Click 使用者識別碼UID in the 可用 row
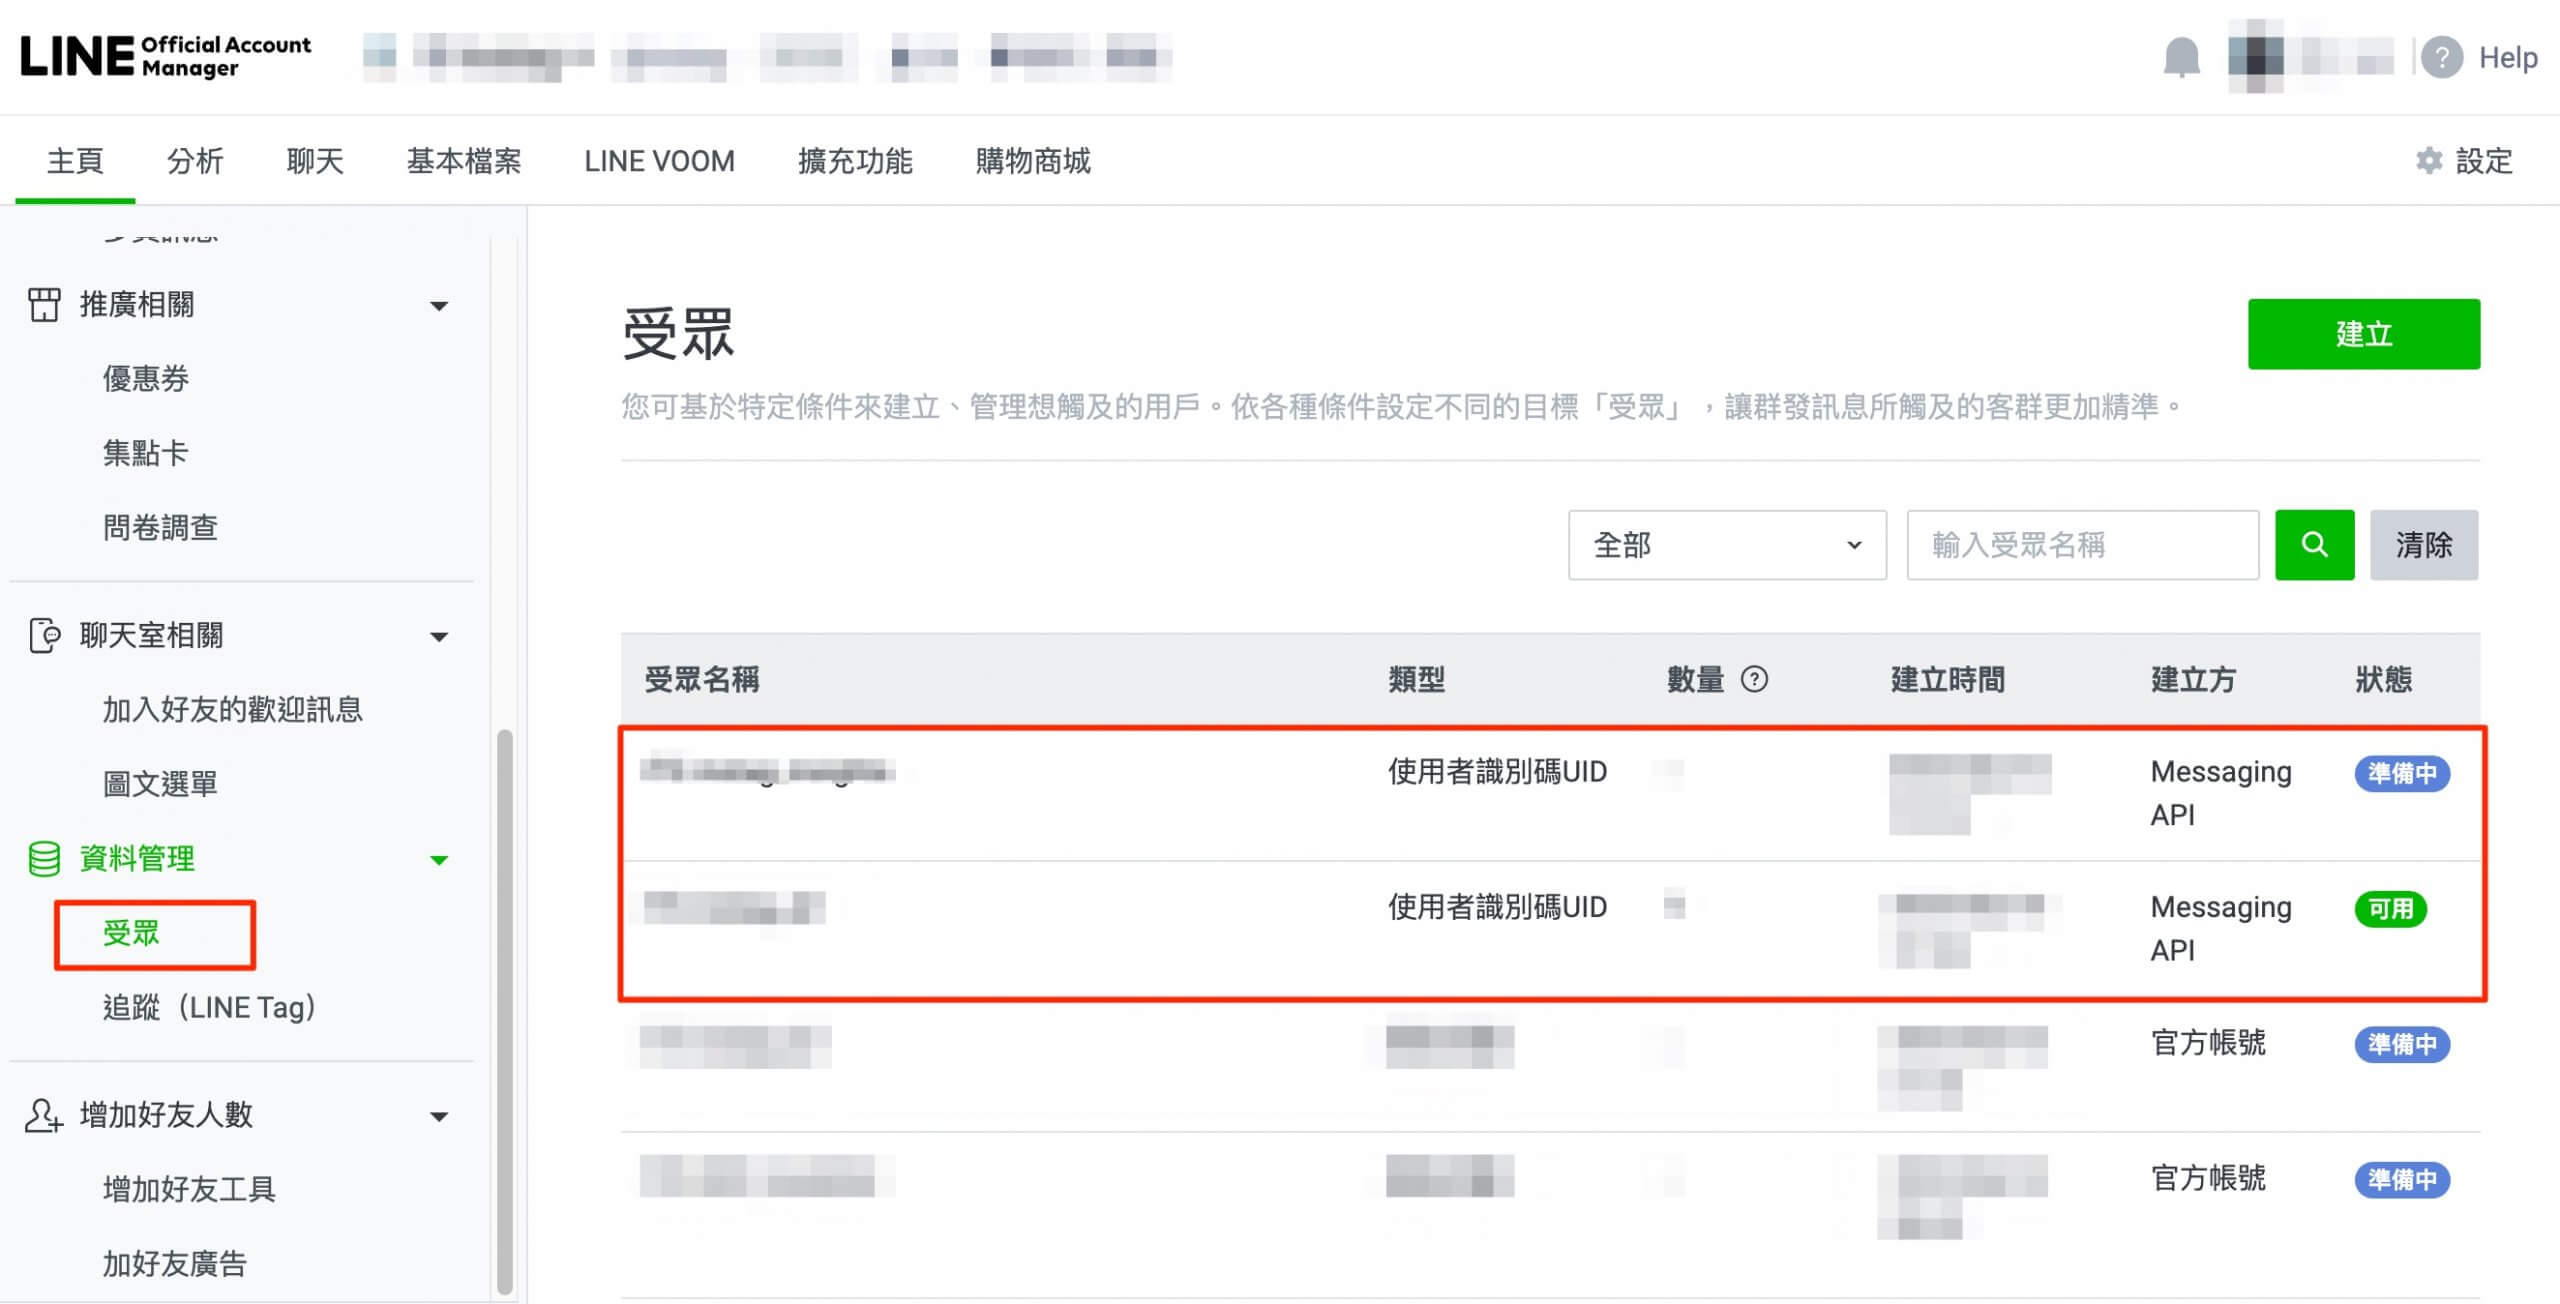 click(1498, 907)
